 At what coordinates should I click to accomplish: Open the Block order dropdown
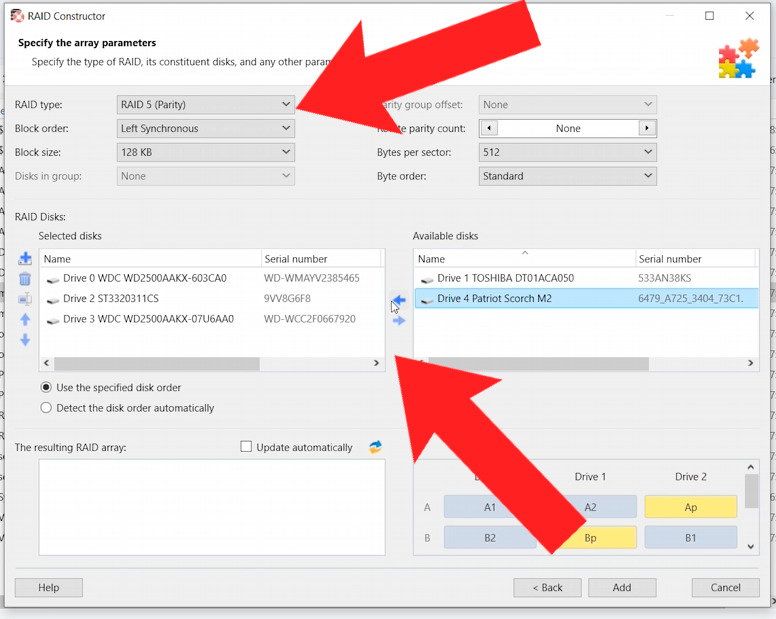coord(205,128)
